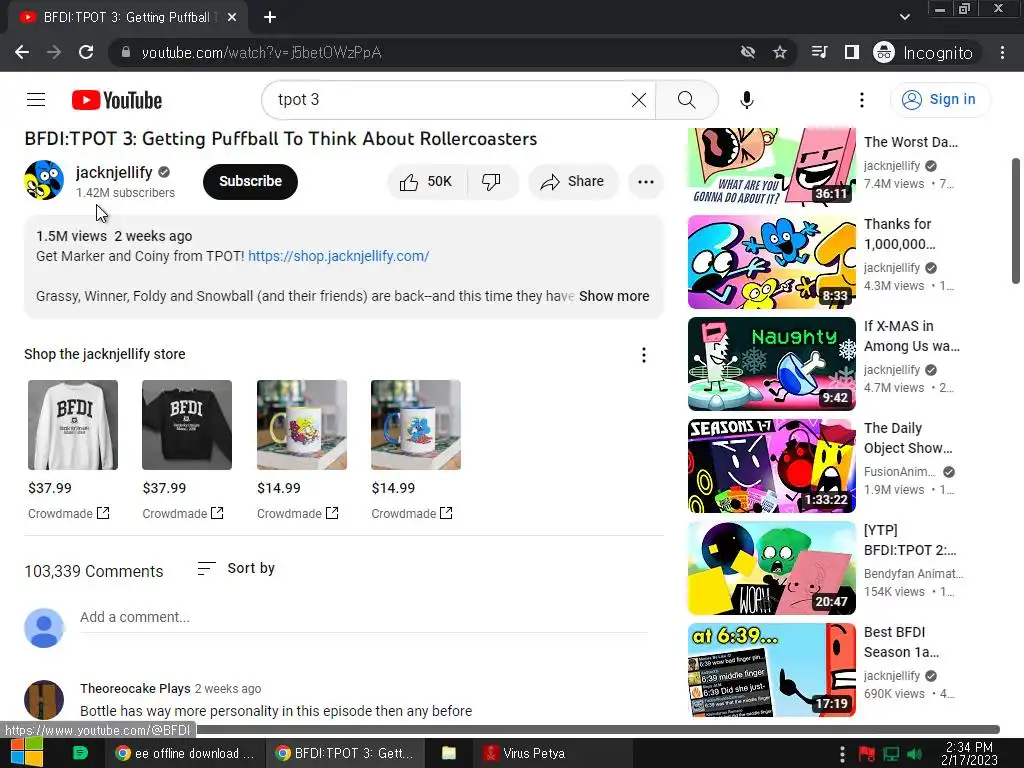Open the YouTube hamburger guide menu
This screenshot has width=1024, height=768.
point(36,100)
